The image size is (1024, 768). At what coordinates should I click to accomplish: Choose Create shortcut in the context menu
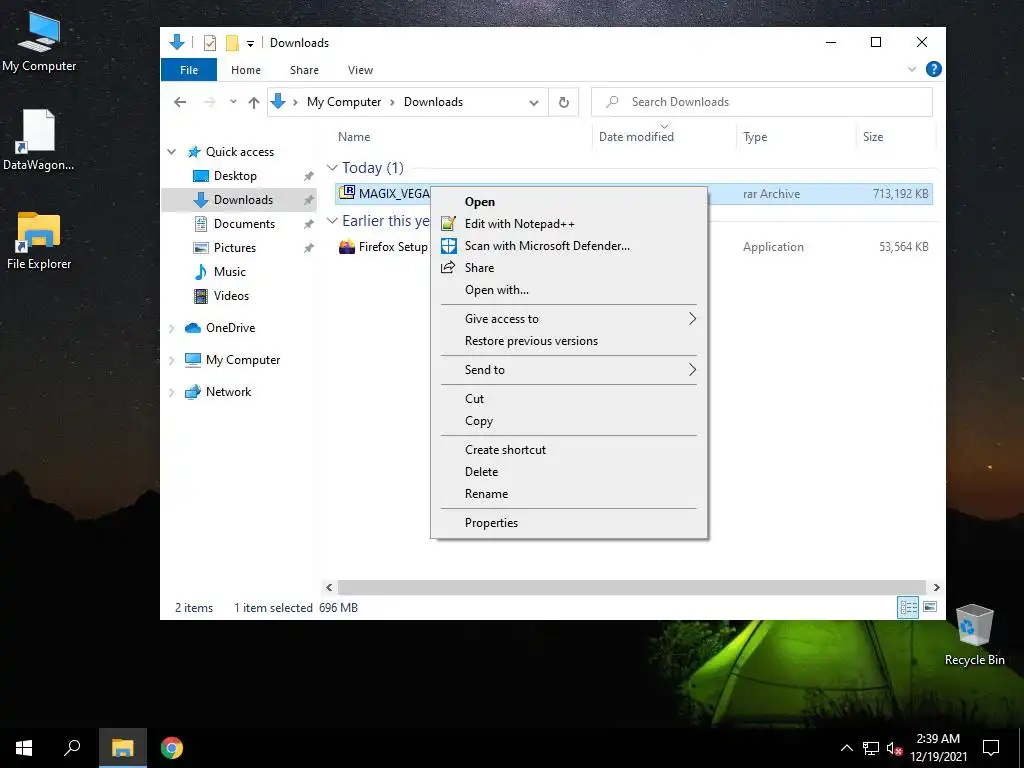tap(569, 450)
